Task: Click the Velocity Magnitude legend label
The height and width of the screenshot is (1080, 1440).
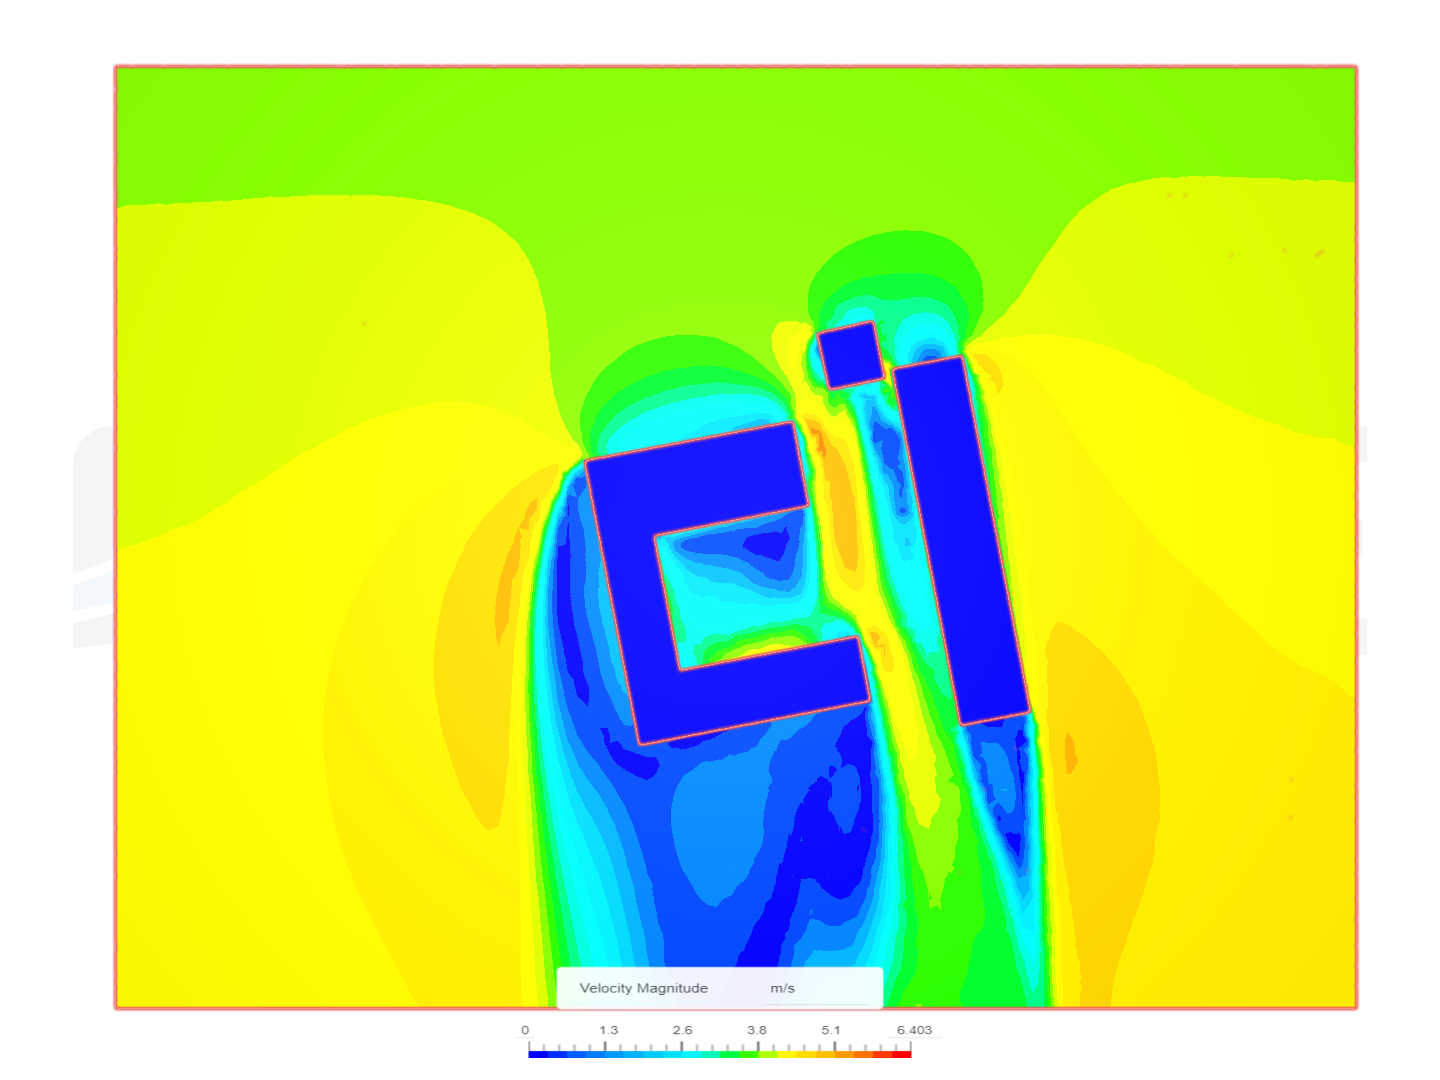Action: (643, 988)
